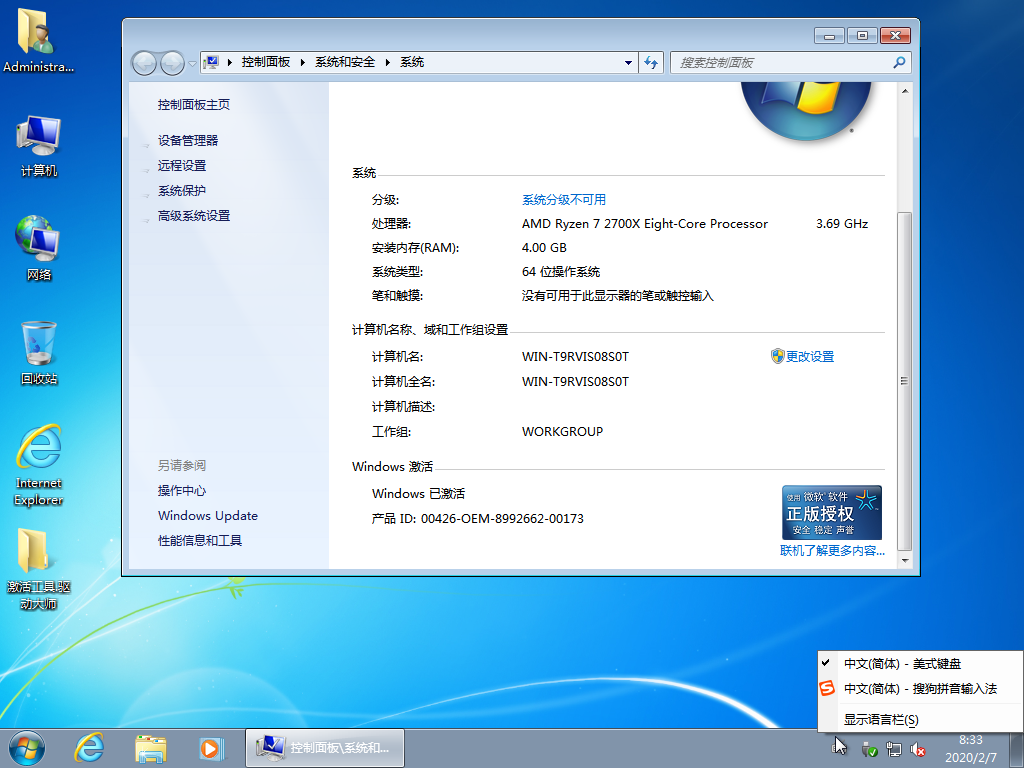
Task: Expand the arrow after 控制面板 in breadcrumb
Action: coord(302,62)
